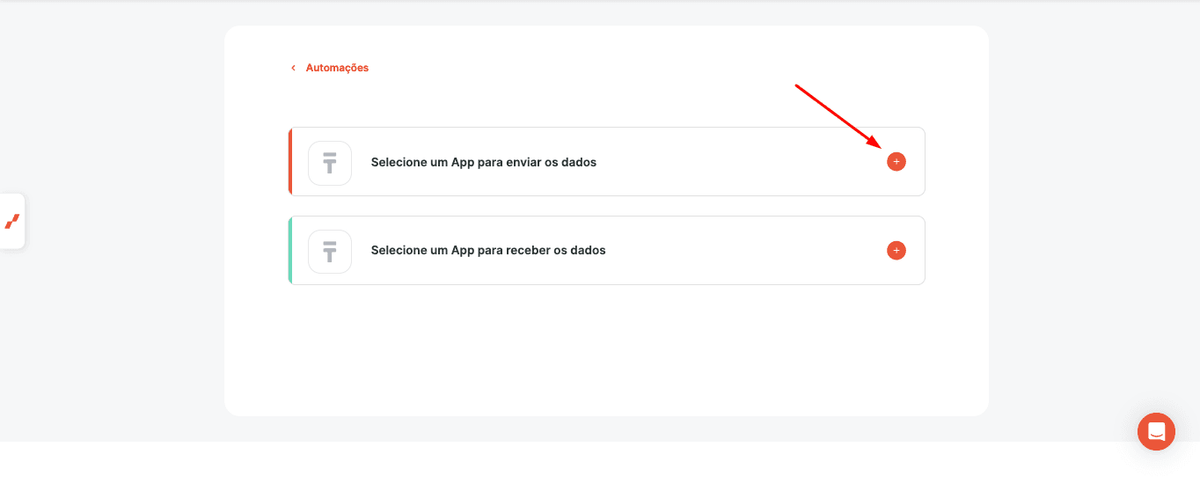Screen dimensions: 1200x499
Task: Click app placeholder icon in 'enviar os dados' card
Action: (x=330, y=162)
